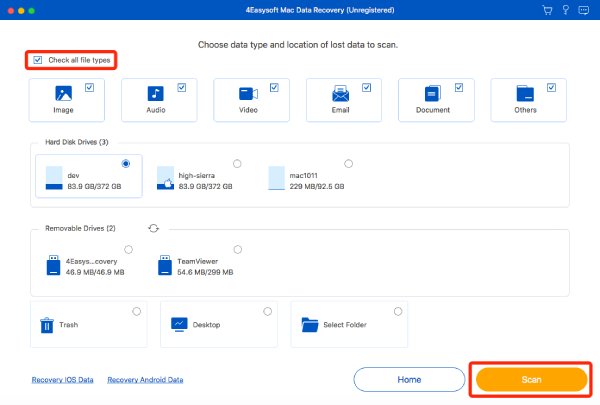The image size is (600, 405).
Task: Select the Trash radio button
Action: point(137,311)
